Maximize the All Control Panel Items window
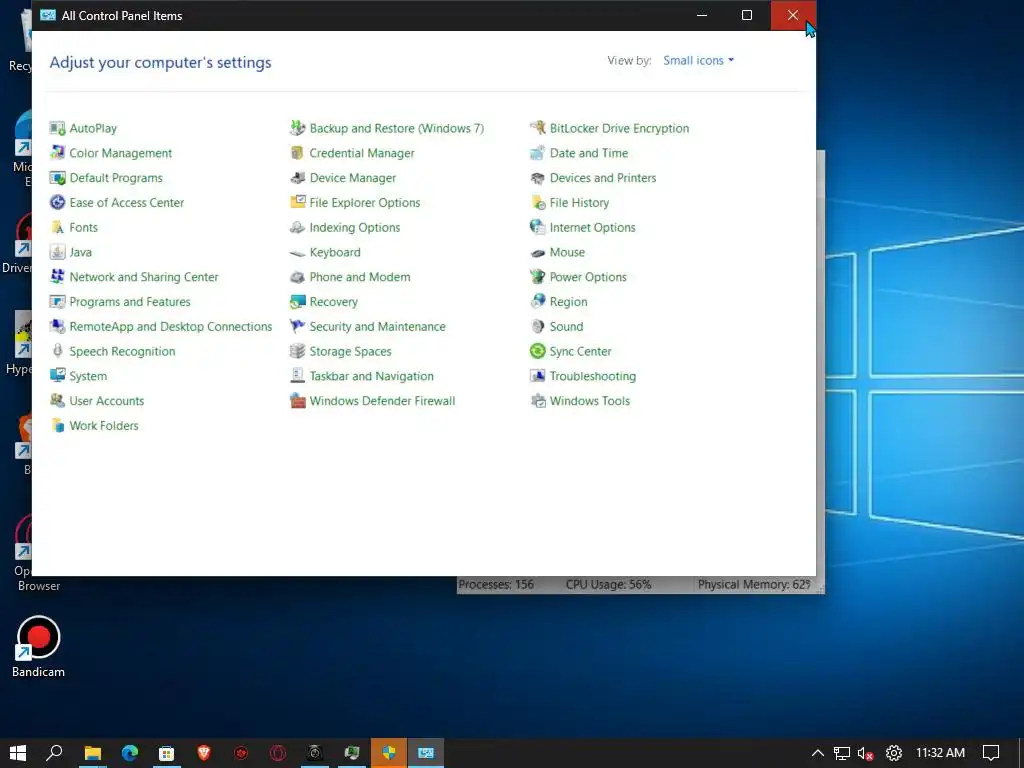This screenshot has width=1024, height=768. click(747, 15)
